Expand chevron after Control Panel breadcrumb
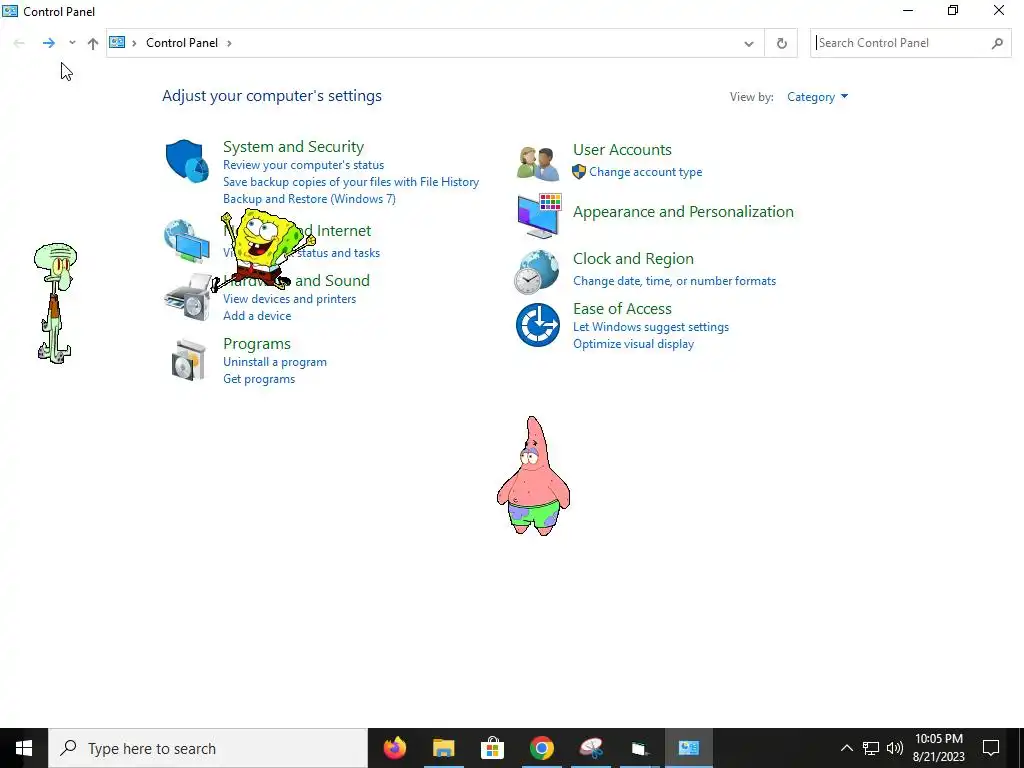Screen dimensions: 1024x768 [229, 43]
